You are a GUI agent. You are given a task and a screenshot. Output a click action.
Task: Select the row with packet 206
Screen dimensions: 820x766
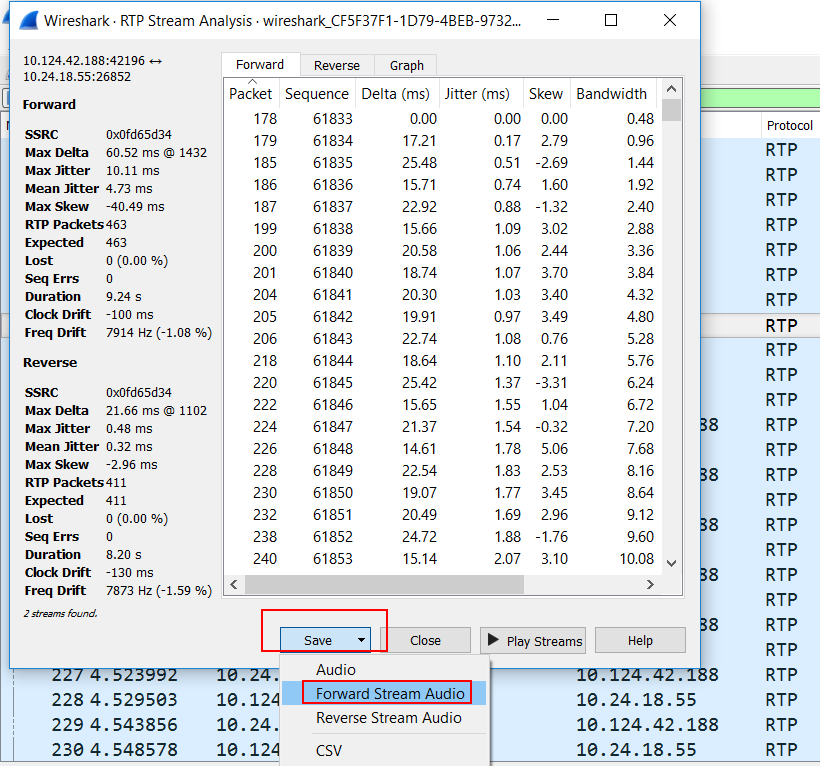click(x=442, y=338)
